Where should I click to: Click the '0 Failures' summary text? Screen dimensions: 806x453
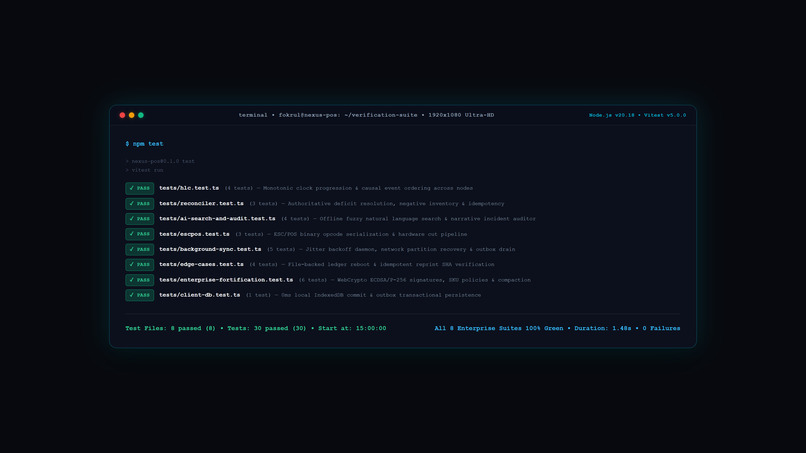coord(661,328)
